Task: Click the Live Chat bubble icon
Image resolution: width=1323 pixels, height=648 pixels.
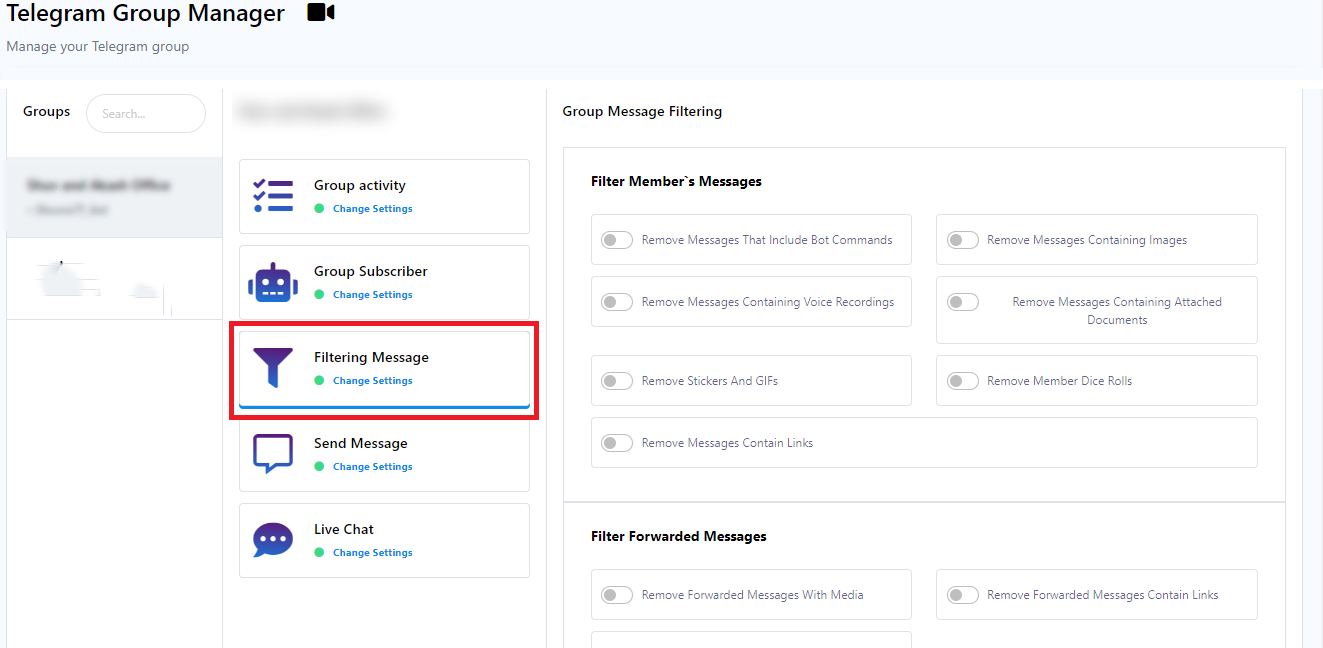Action: pyautogui.click(x=273, y=540)
